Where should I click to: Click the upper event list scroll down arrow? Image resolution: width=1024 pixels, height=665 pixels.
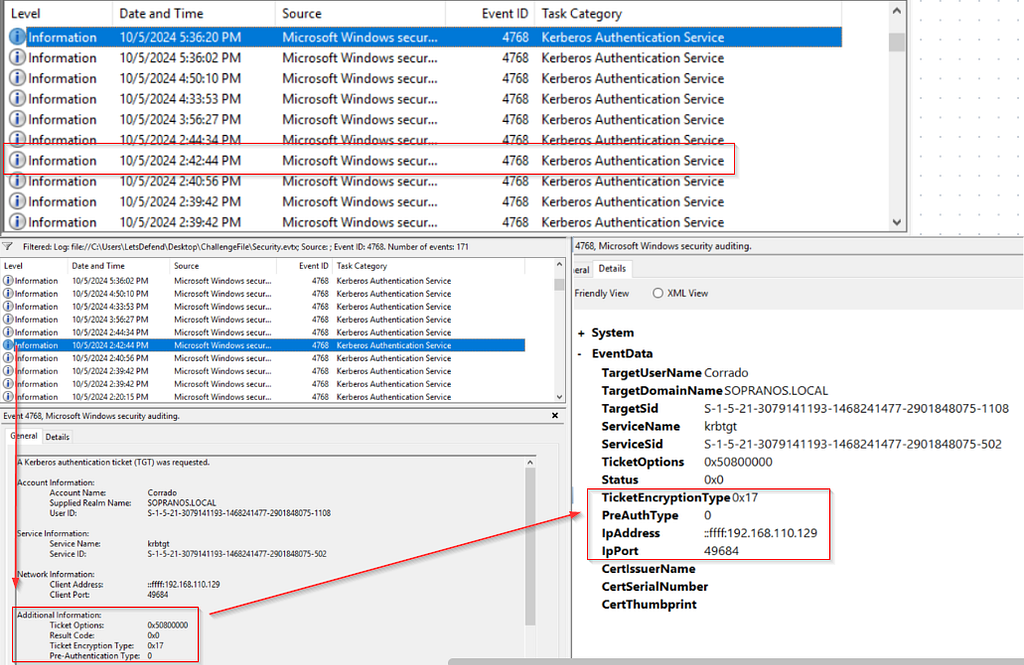(x=897, y=222)
